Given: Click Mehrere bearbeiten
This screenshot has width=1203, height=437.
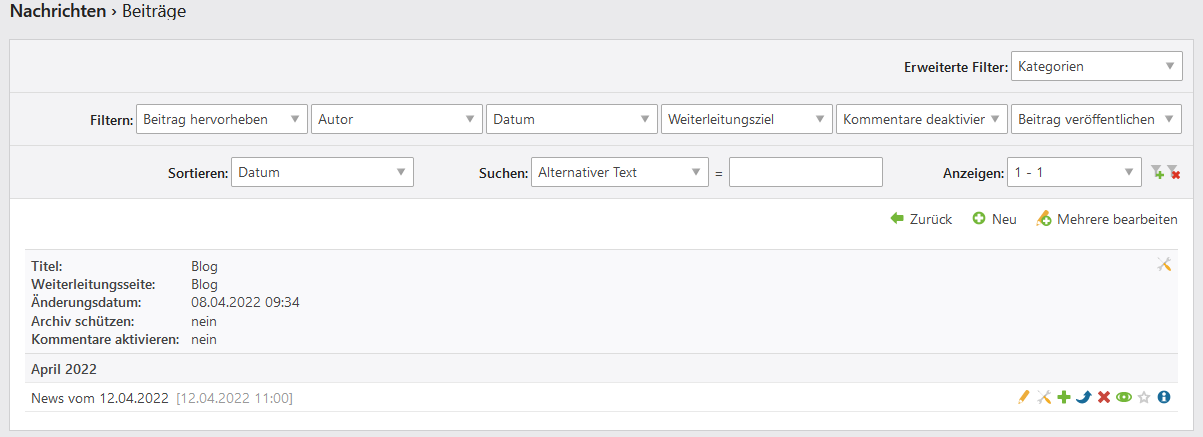Looking at the screenshot, I should tap(1107, 219).
